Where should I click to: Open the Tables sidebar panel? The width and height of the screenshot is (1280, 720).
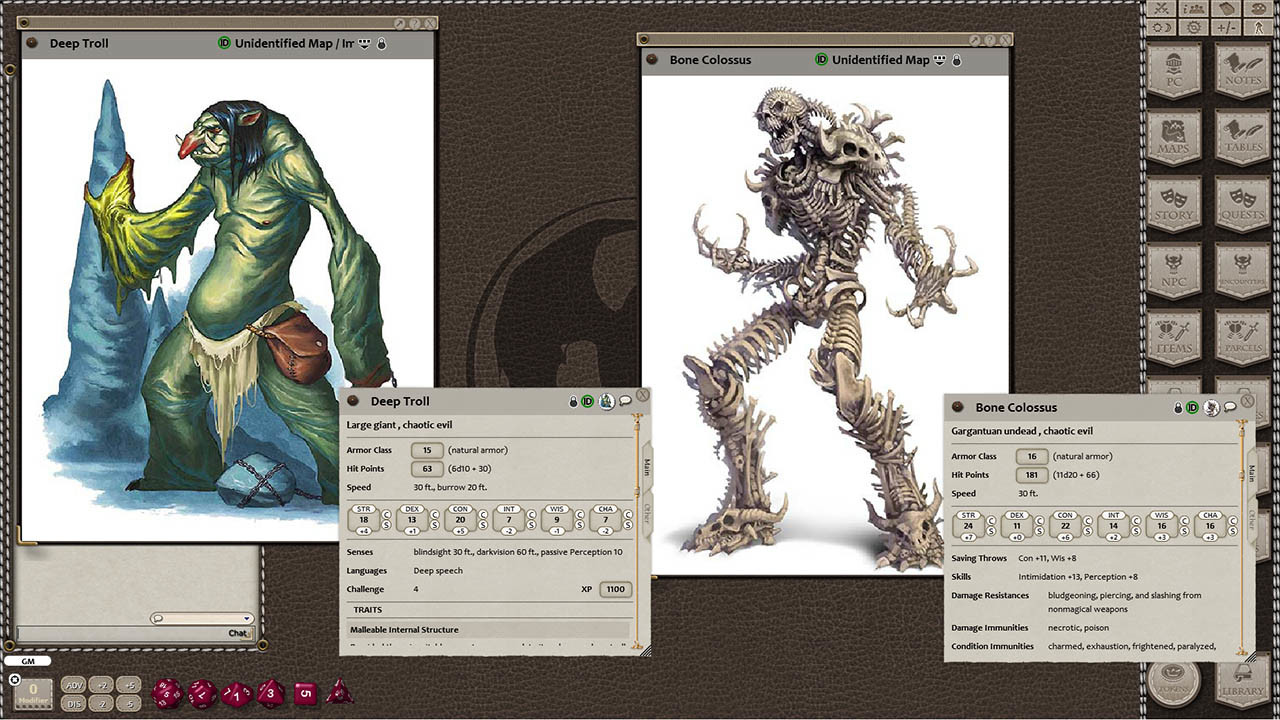coord(1243,136)
